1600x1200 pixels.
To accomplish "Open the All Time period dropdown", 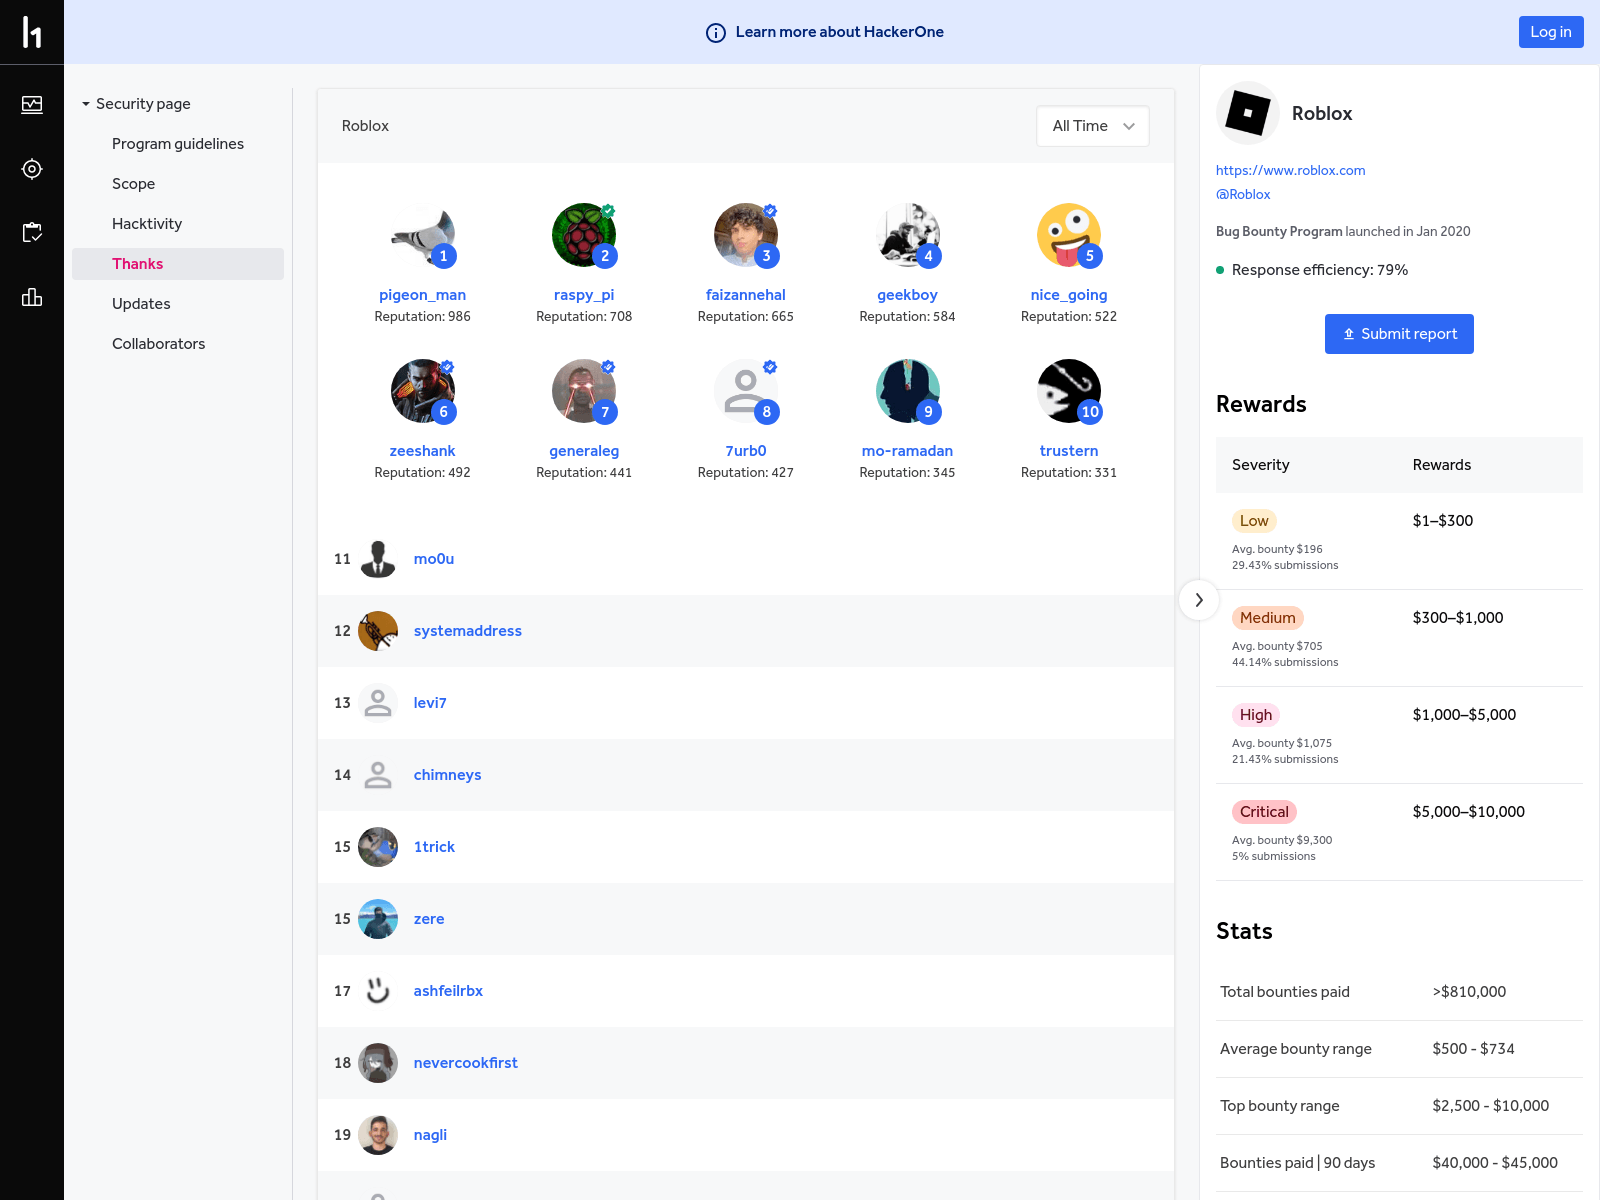I will point(1093,126).
